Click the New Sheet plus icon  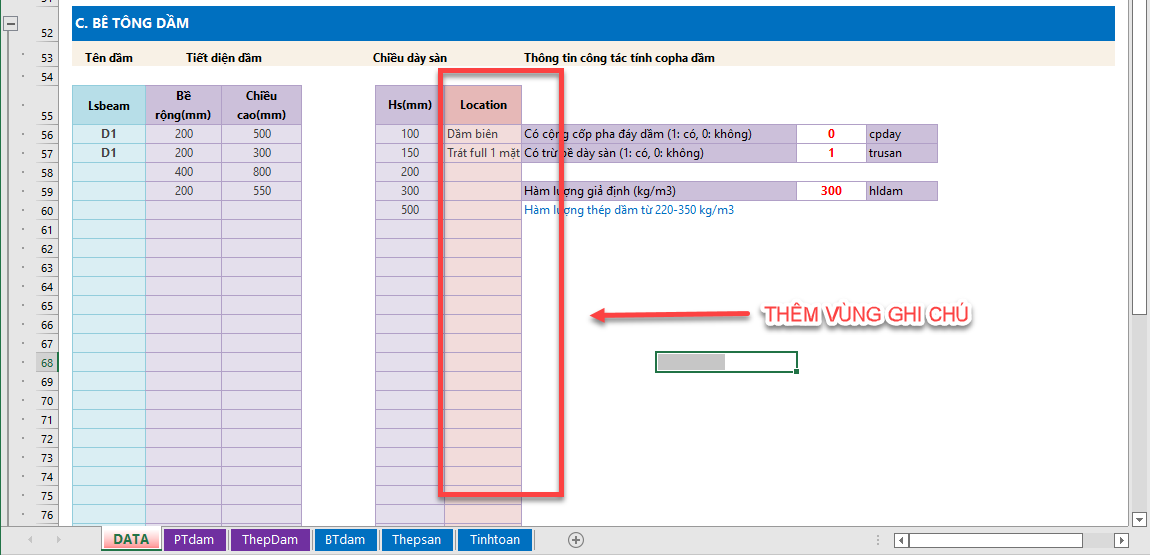(576, 540)
